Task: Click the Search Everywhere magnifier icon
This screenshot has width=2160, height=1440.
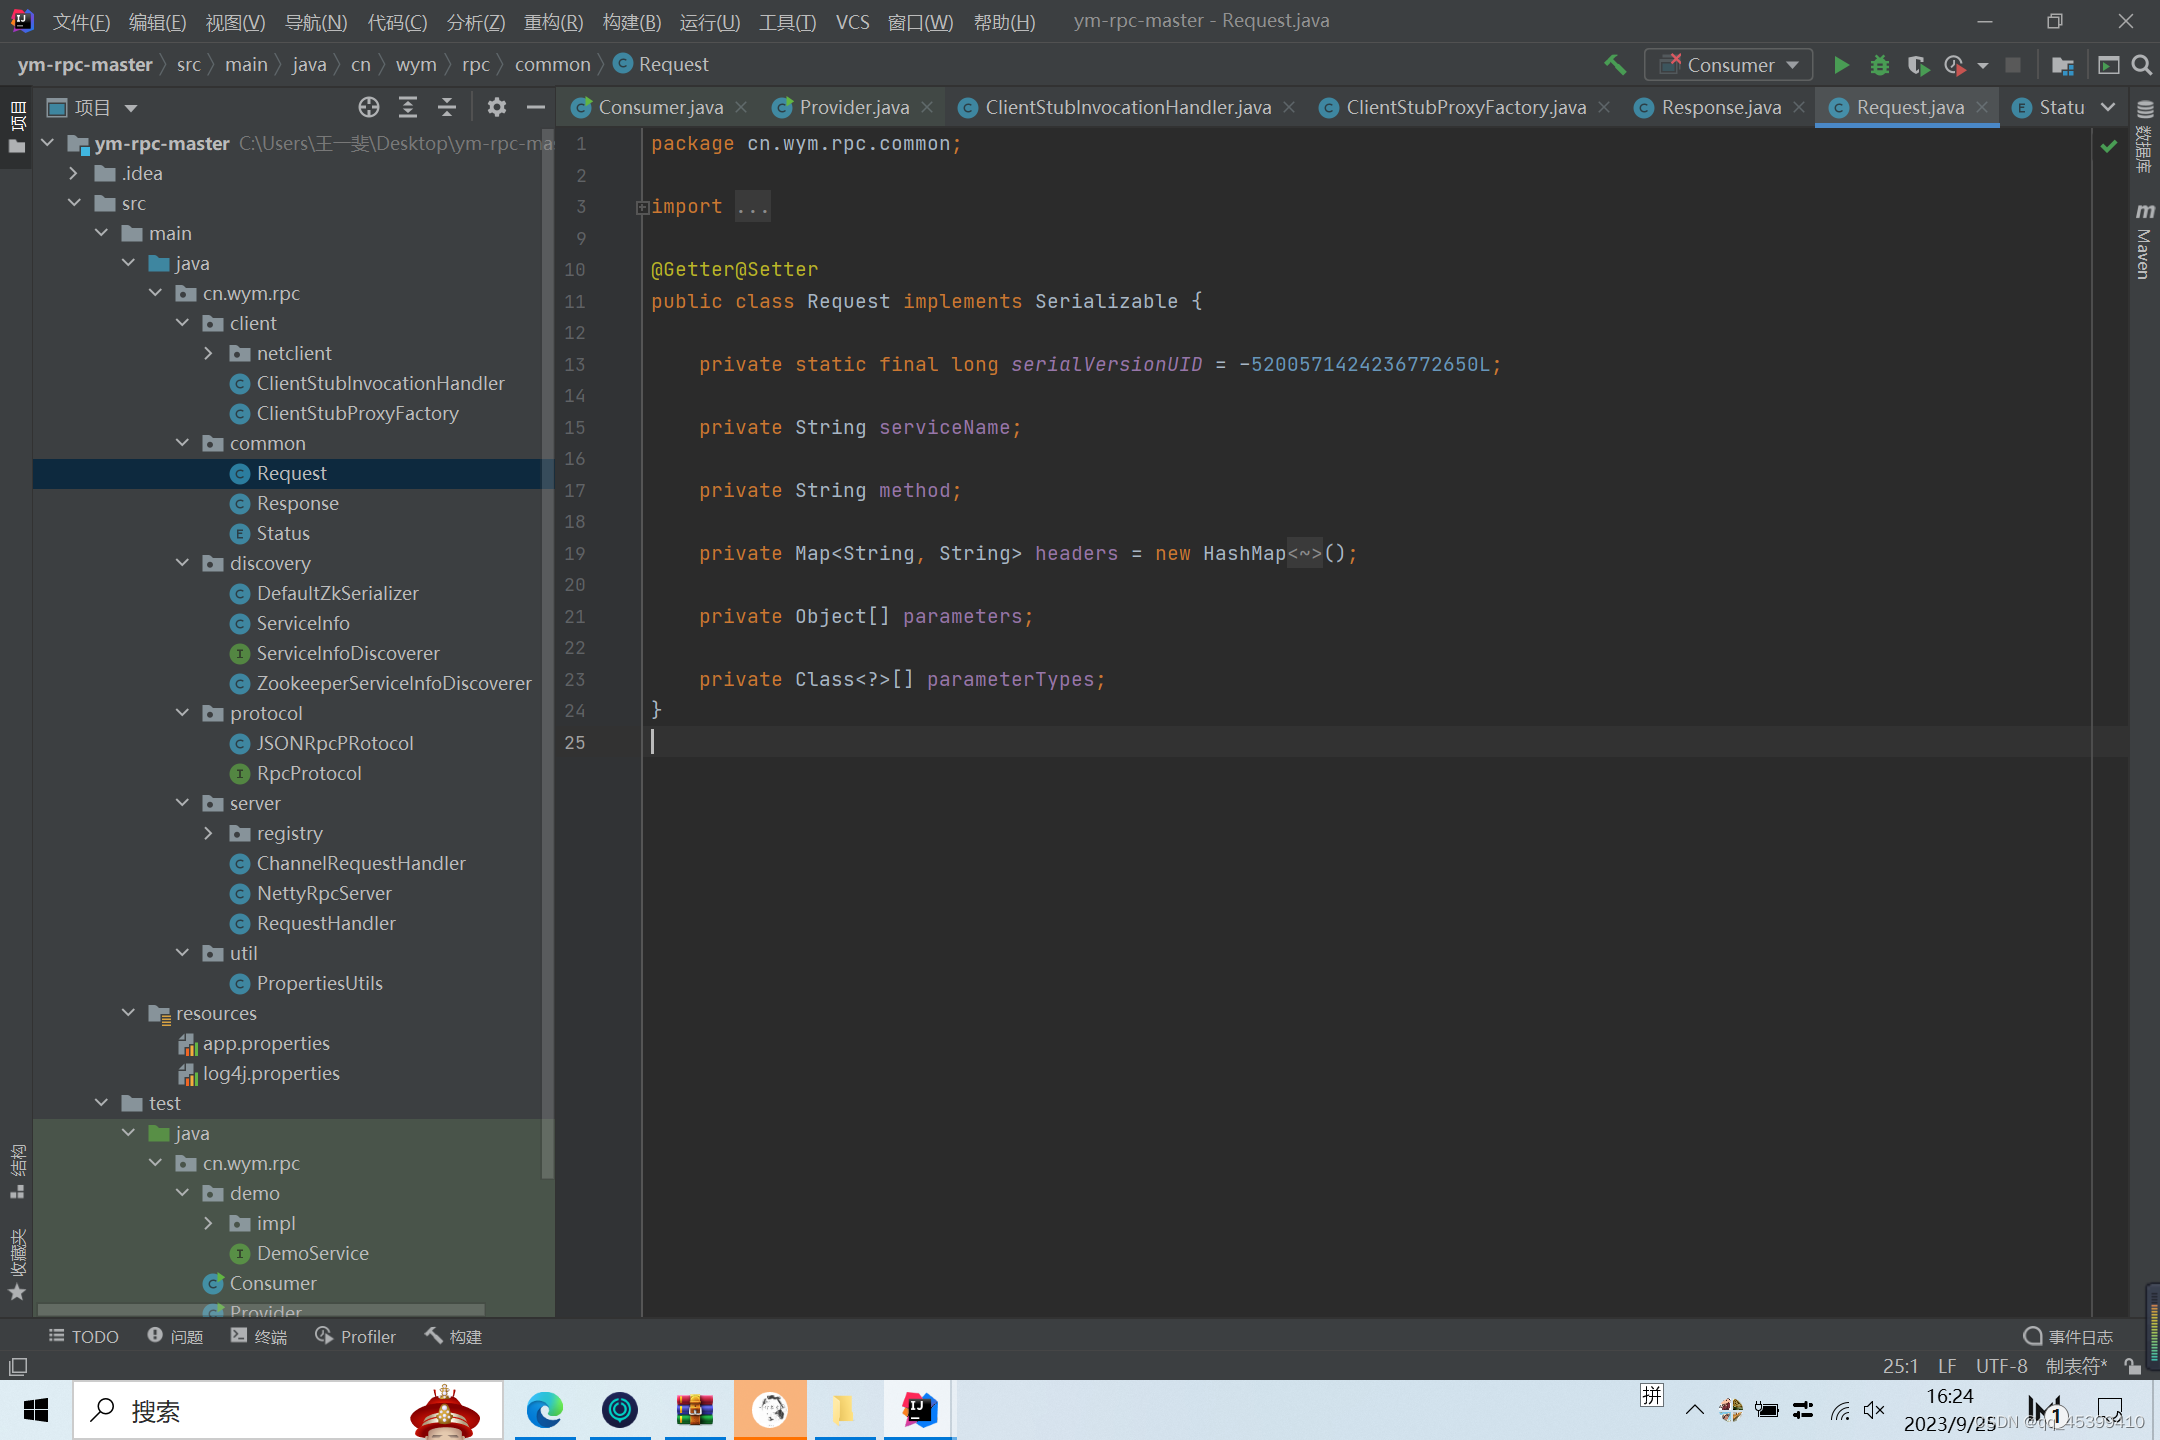Action: 2142,65
